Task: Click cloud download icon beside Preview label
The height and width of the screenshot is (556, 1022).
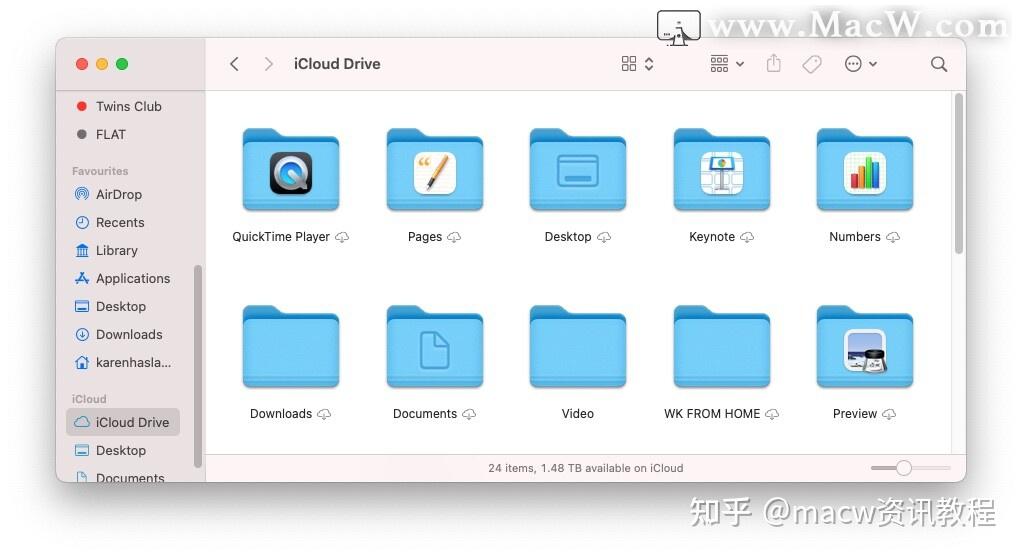Action: coord(889,414)
